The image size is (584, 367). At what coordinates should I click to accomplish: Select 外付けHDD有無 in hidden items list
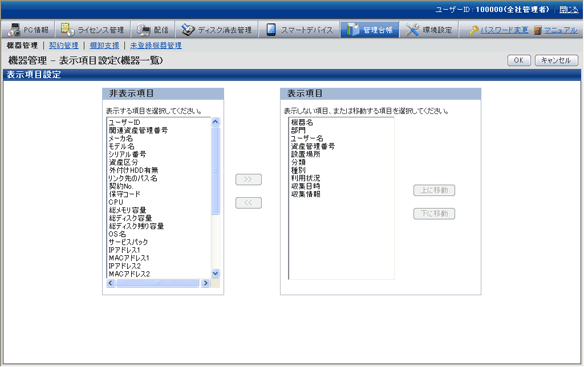[x=133, y=170]
